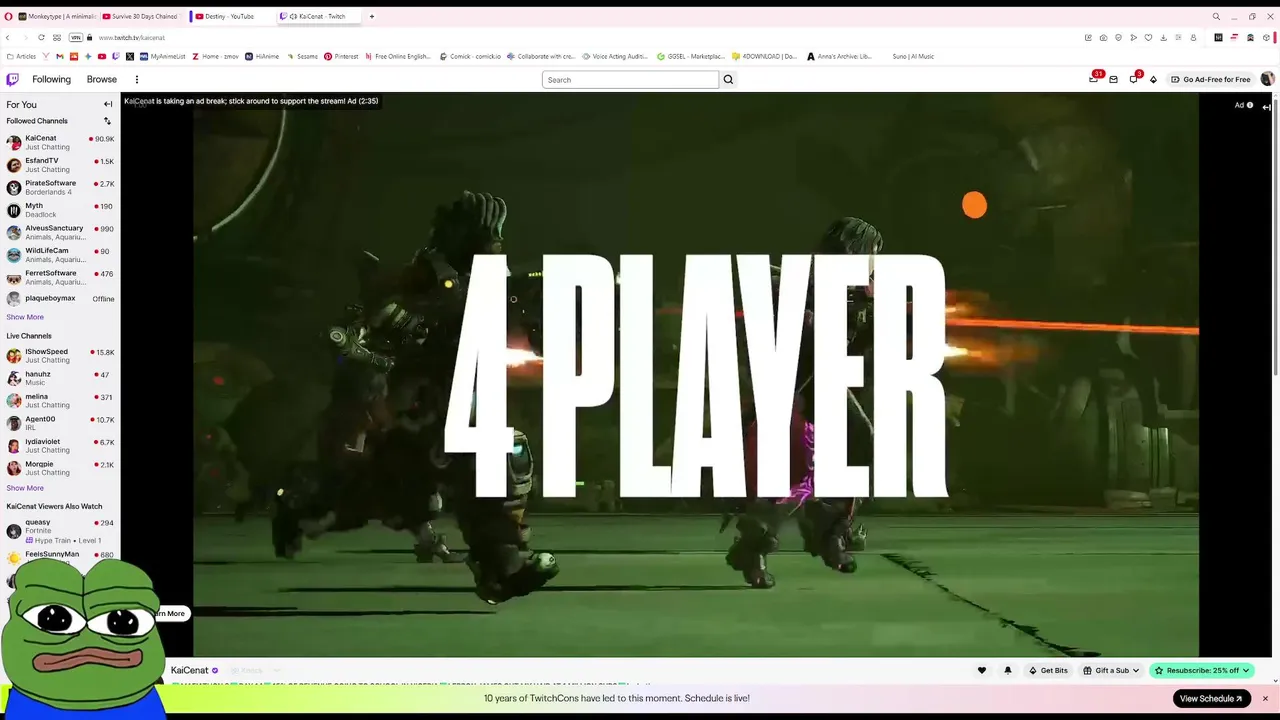This screenshot has width=1280, height=720.
Task: Open HiAnime bookmark
Action: coord(262,56)
